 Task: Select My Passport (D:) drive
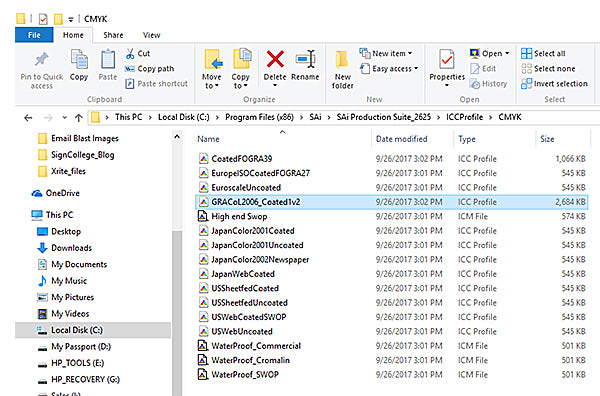coord(74,347)
